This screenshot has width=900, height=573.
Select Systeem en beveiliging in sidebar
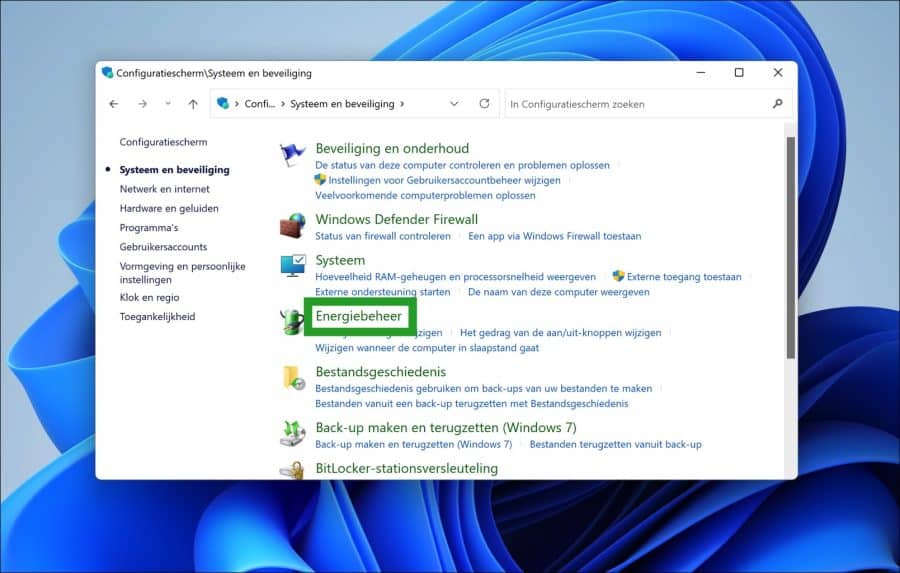click(x=174, y=170)
